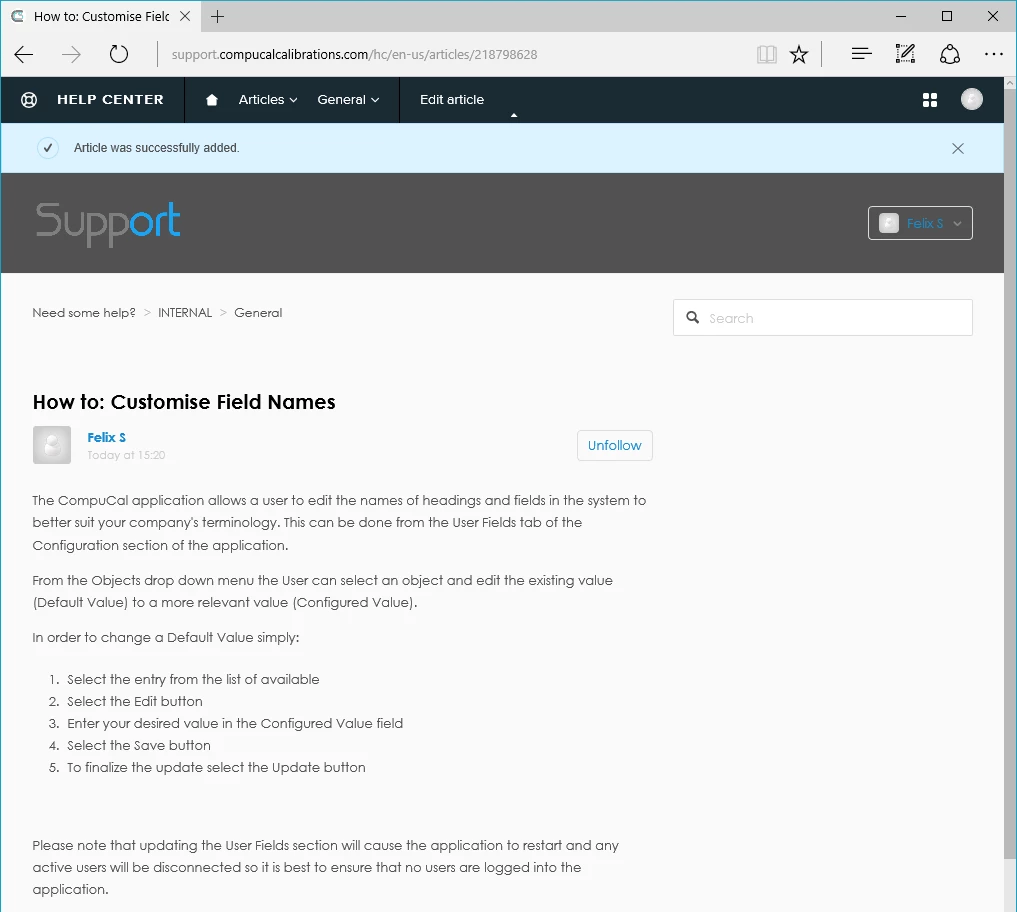Open the Hub lines icon
The height and width of the screenshot is (912, 1017).
tap(861, 54)
